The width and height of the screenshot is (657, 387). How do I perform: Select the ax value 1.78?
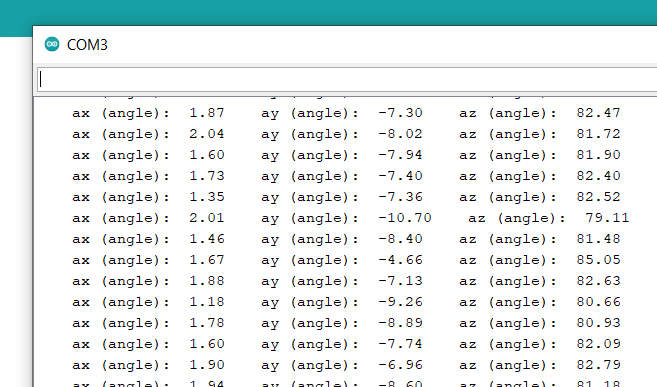pos(207,323)
